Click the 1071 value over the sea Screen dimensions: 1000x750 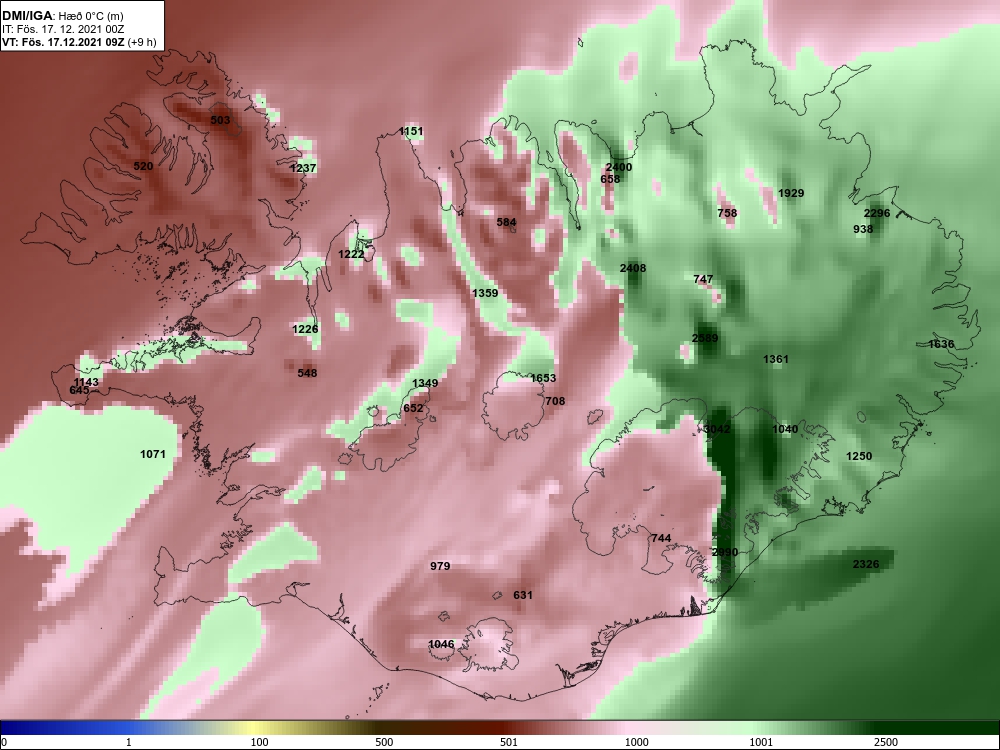click(x=152, y=453)
